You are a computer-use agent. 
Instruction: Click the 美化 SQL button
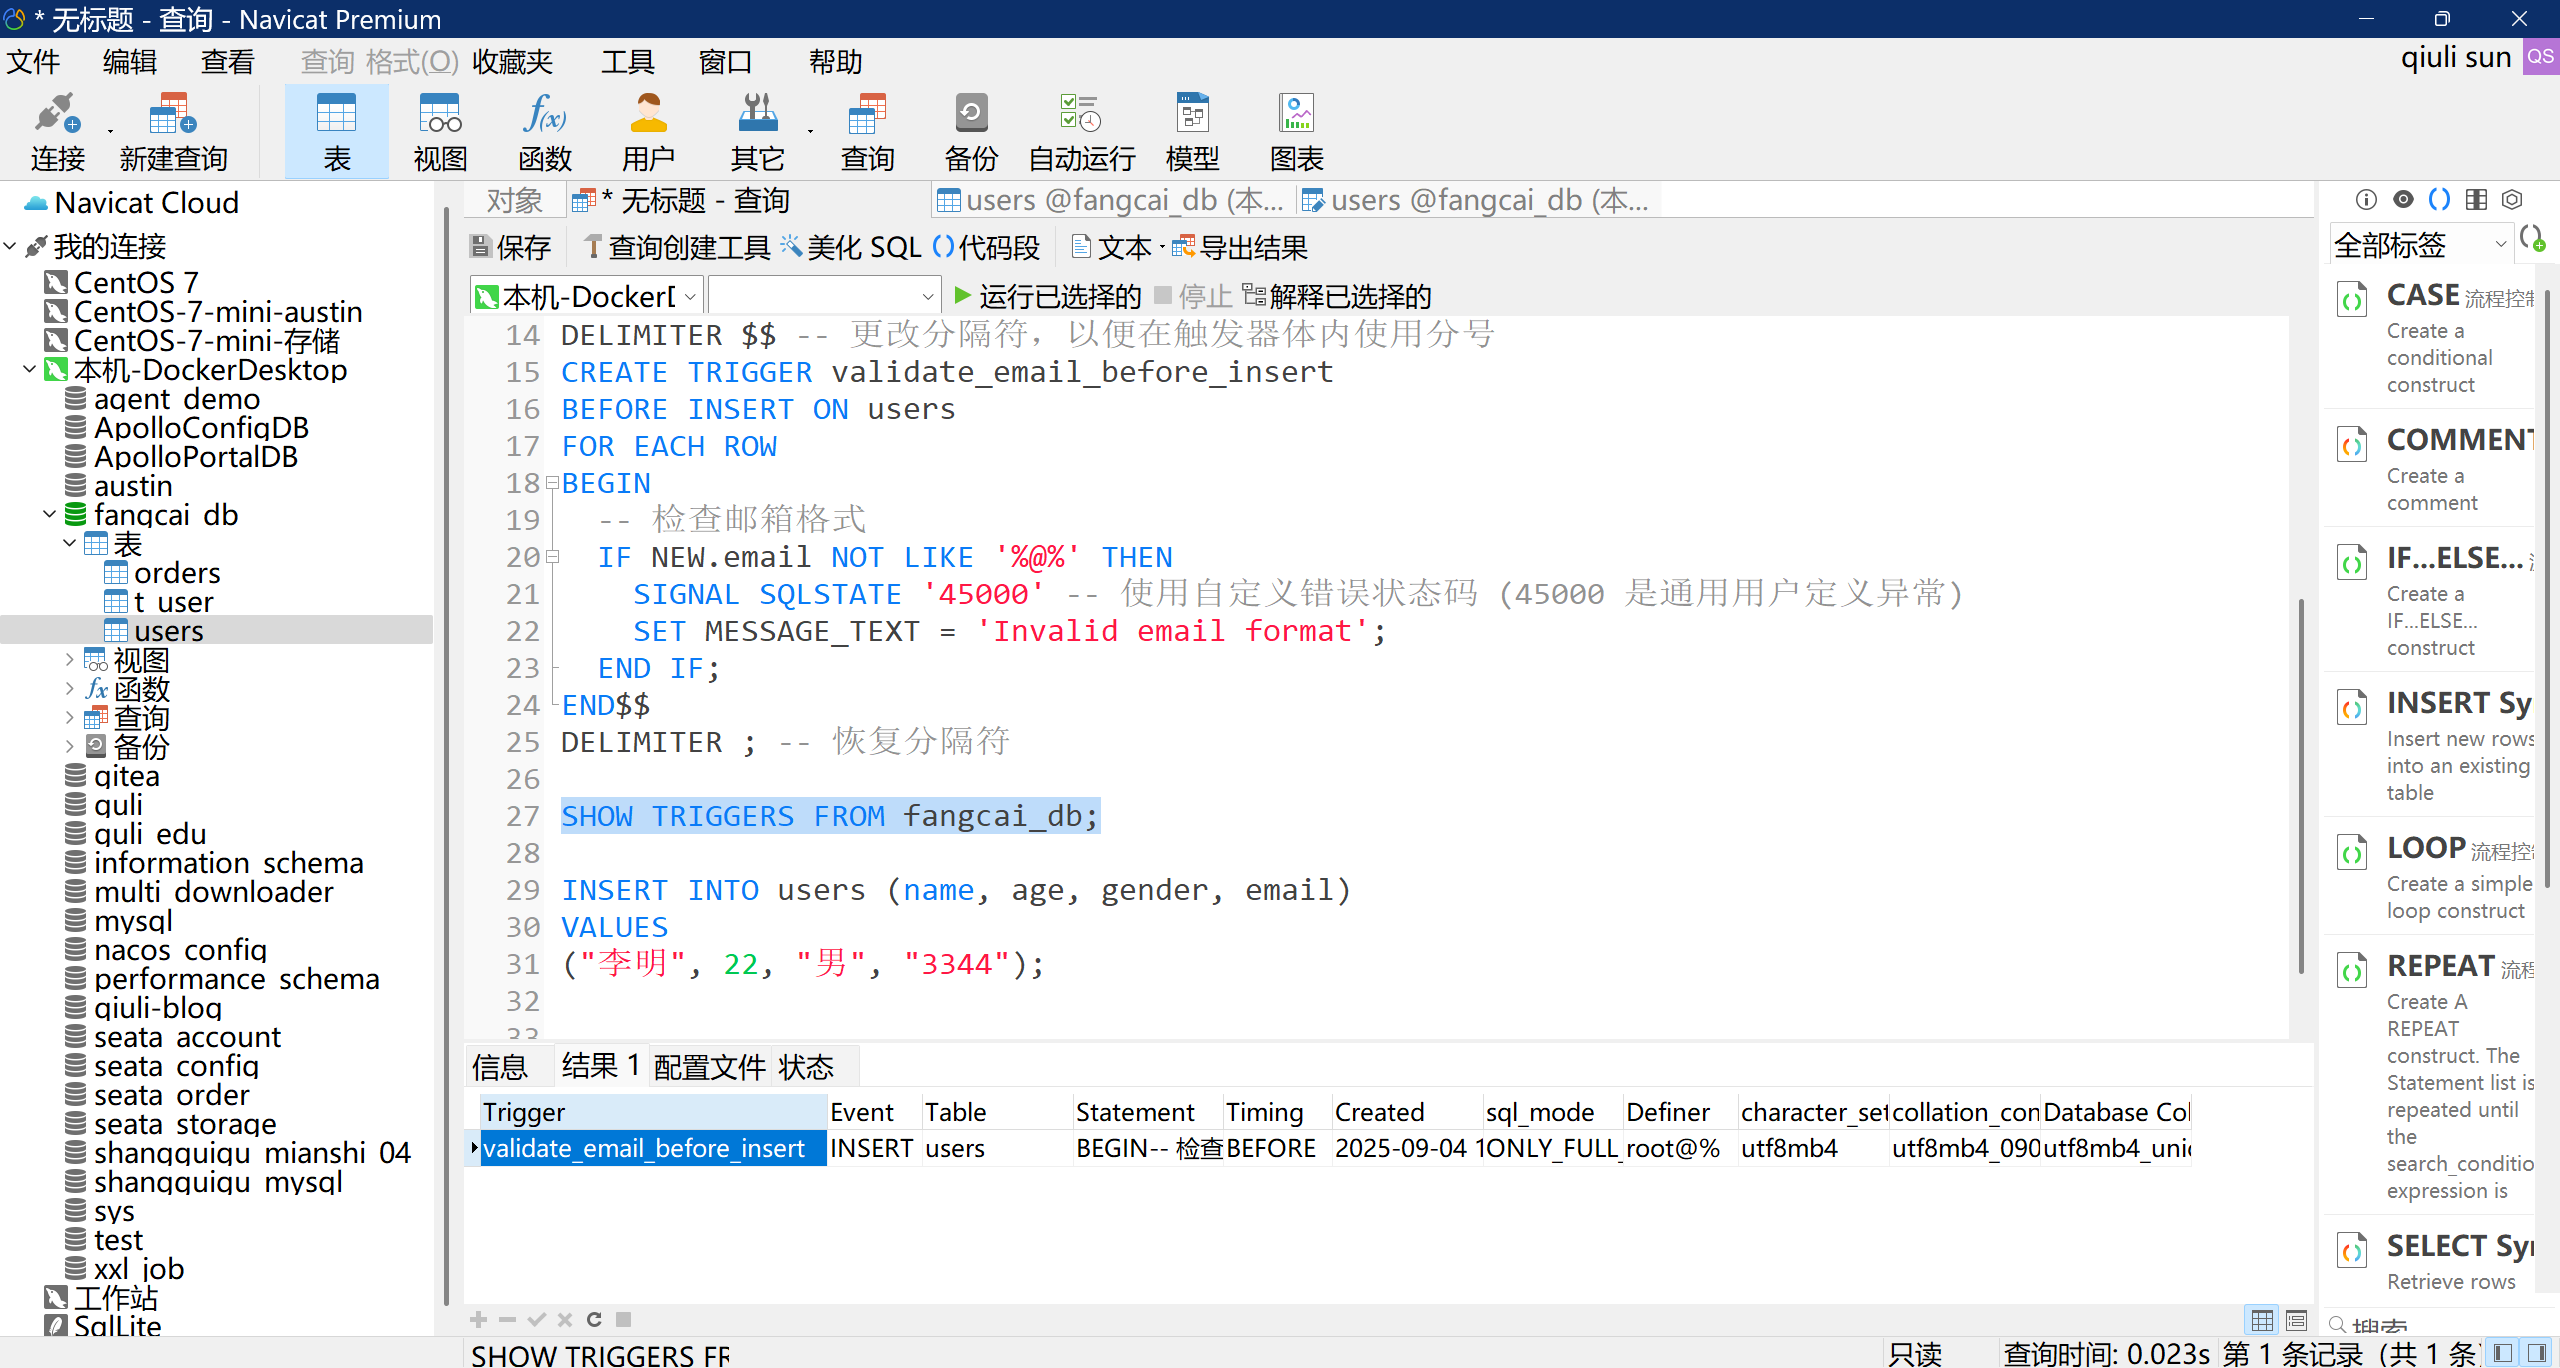[850, 247]
